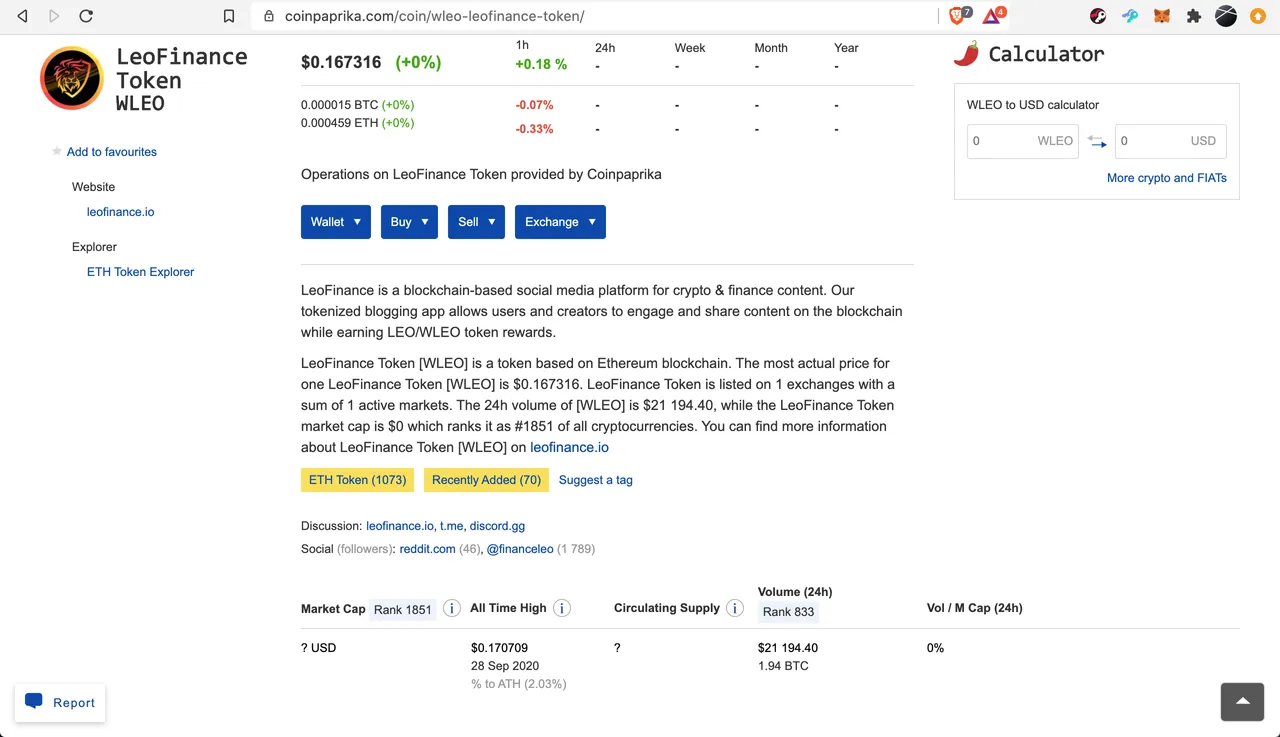Image resolution: width=1280 pixels, height=737 pixels.
Task: Open reddit.com social link
Action: tap(427, 549)
